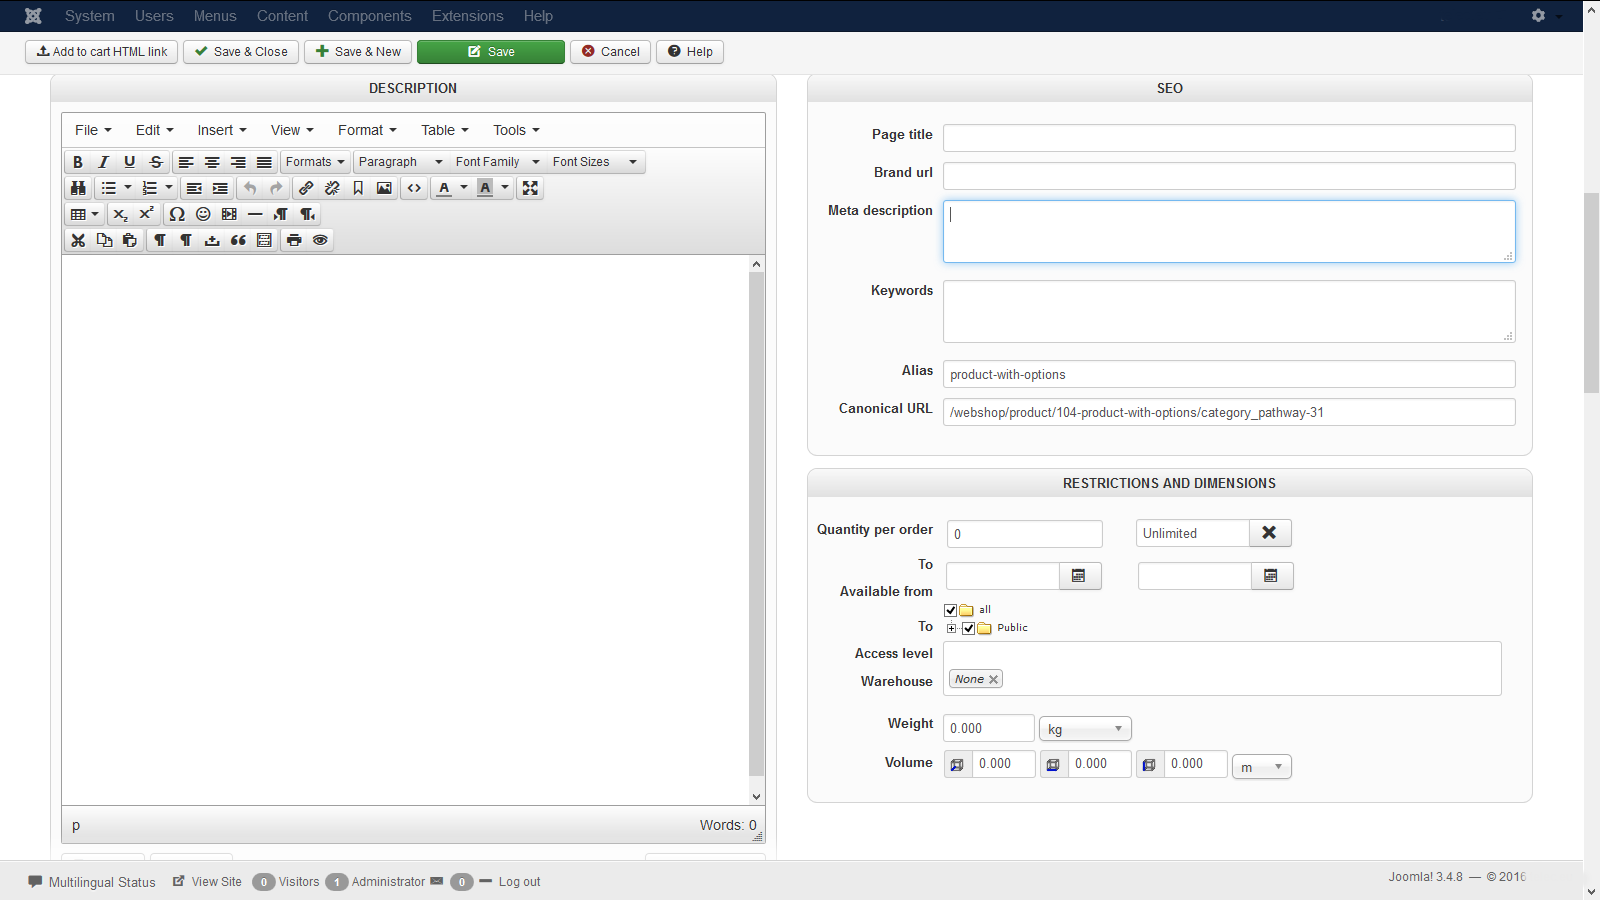Toggle right text alignment
Viewport: 1600px width, 900px height.
238,162
